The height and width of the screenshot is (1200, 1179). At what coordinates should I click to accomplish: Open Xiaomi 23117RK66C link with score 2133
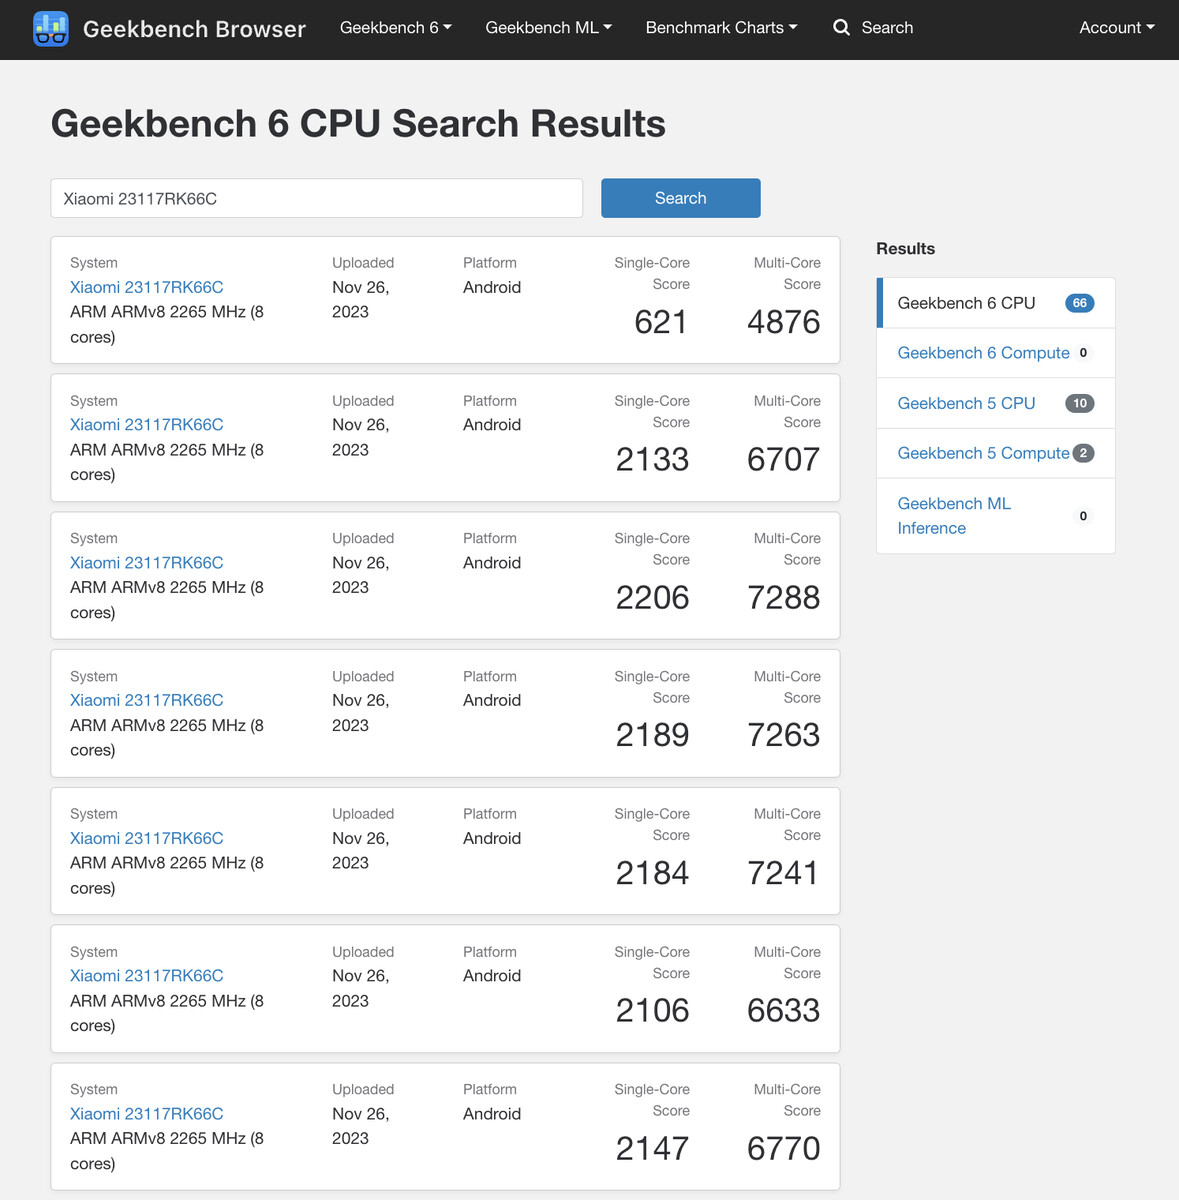pyautogui.click(x=147, y=425)
